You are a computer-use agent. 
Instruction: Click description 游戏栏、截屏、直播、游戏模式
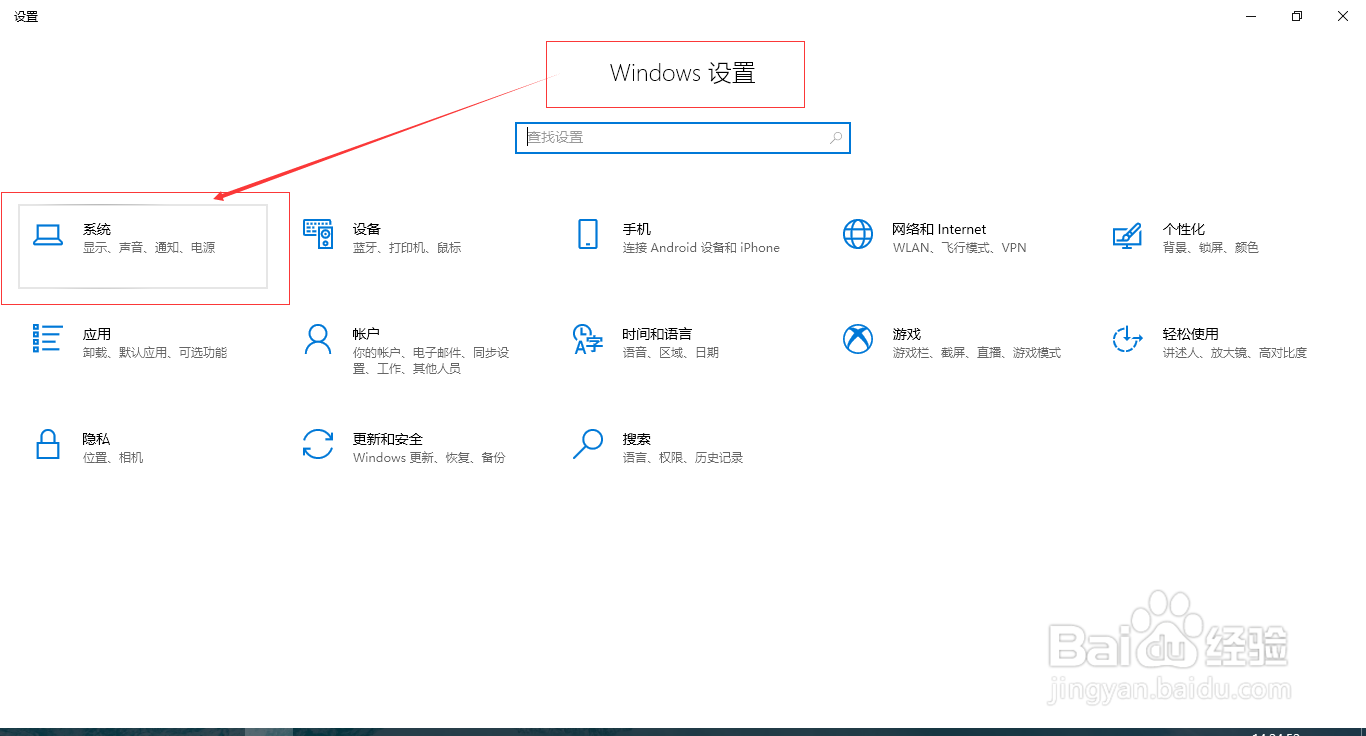(x=977, y=353)
